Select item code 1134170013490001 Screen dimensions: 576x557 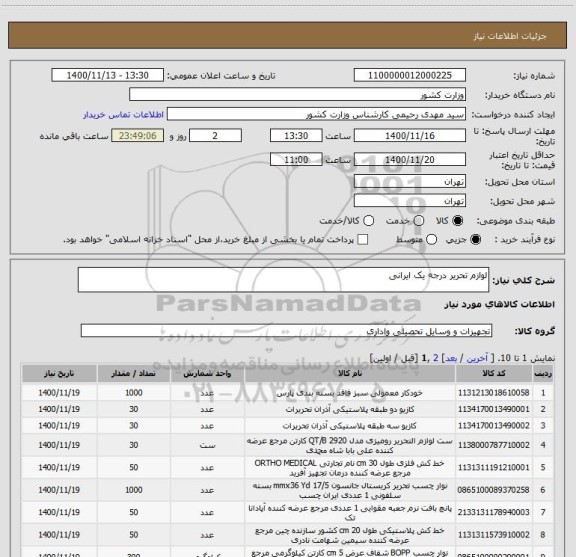click(x=494, y=409)
